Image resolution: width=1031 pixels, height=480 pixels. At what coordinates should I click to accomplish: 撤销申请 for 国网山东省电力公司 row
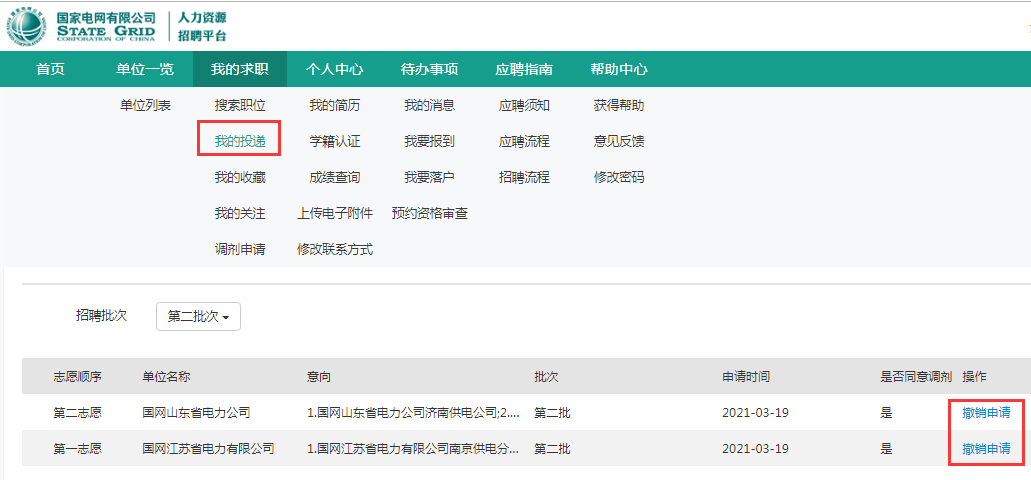tap(985, 412)
